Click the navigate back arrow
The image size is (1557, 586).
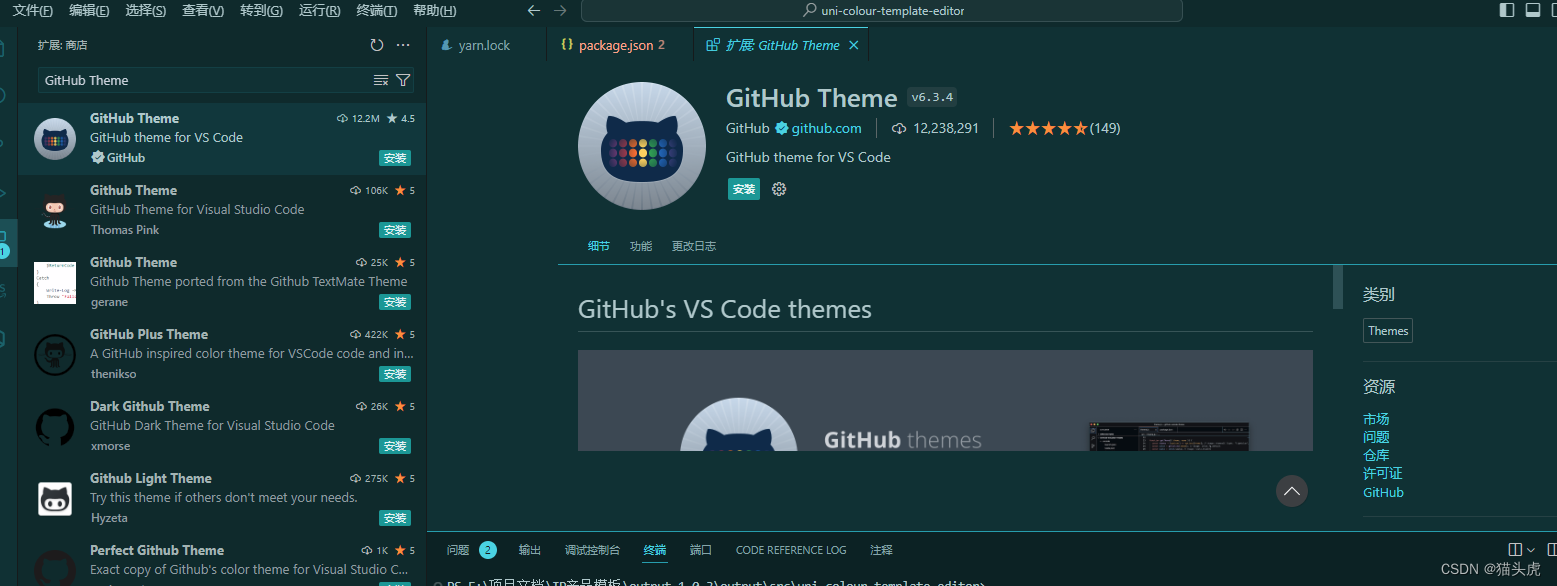click(534, 10)
